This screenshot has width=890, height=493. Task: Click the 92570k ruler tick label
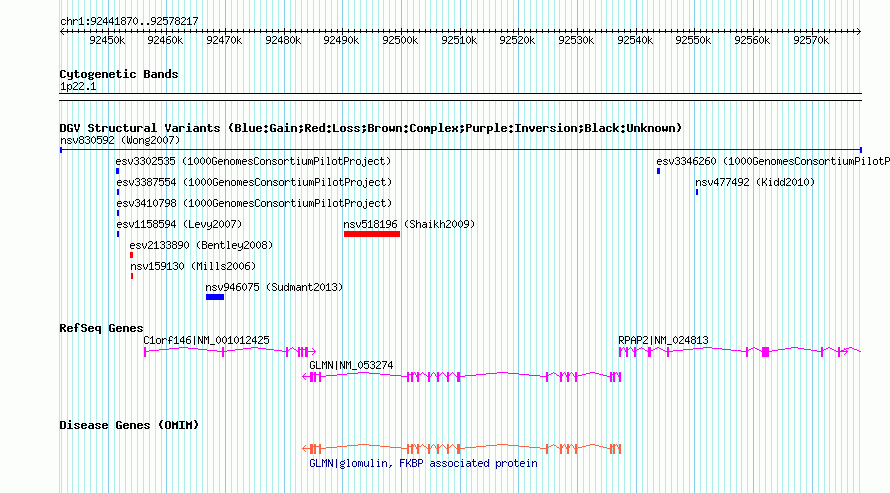coord(811,40)
